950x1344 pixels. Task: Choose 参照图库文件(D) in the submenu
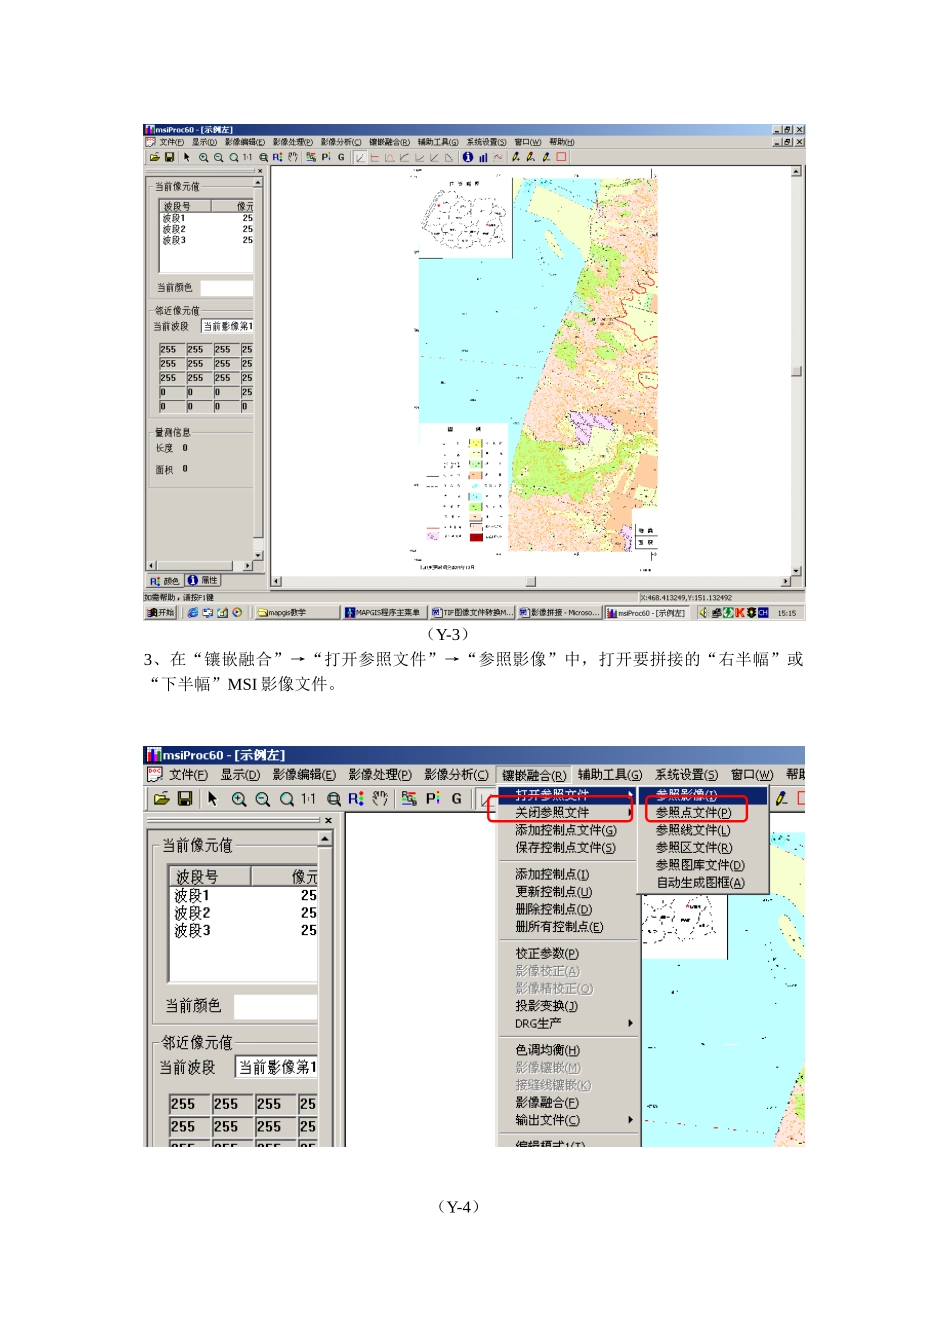[x=704, y=865]
